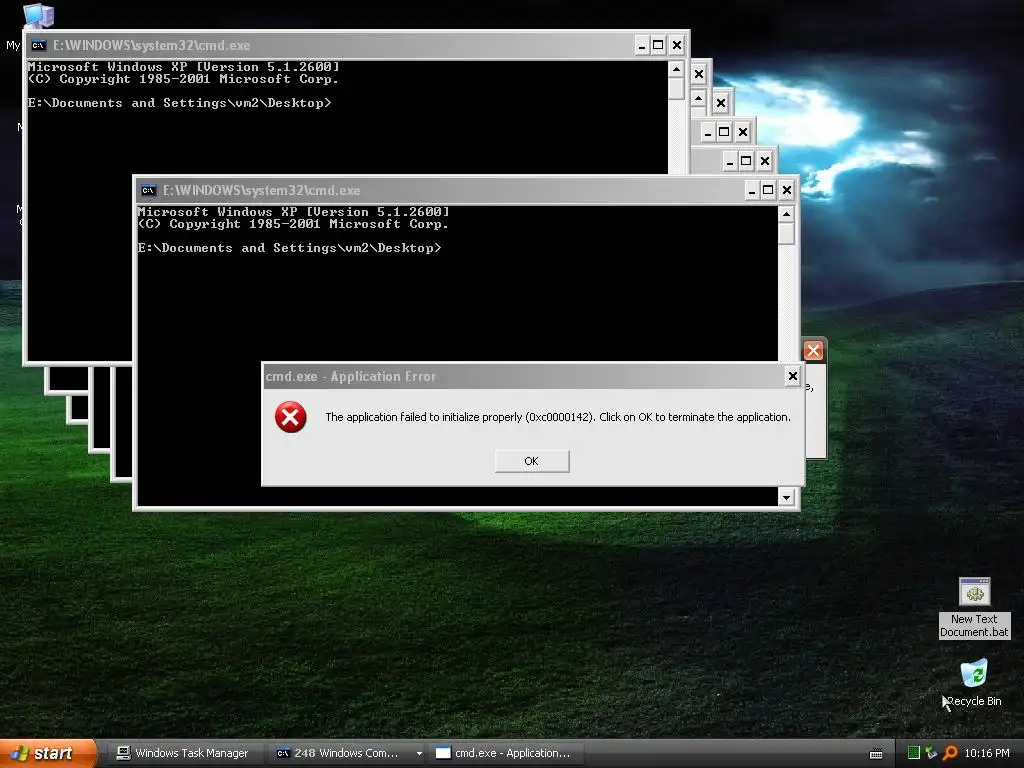Click the red close button of the hidden dialog
1024x768 pixels.
(x=813, y=351)
